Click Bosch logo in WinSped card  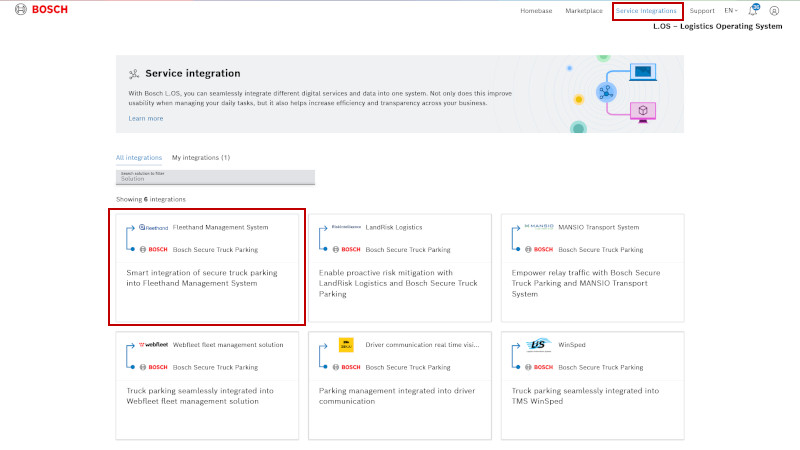[539, 367]
